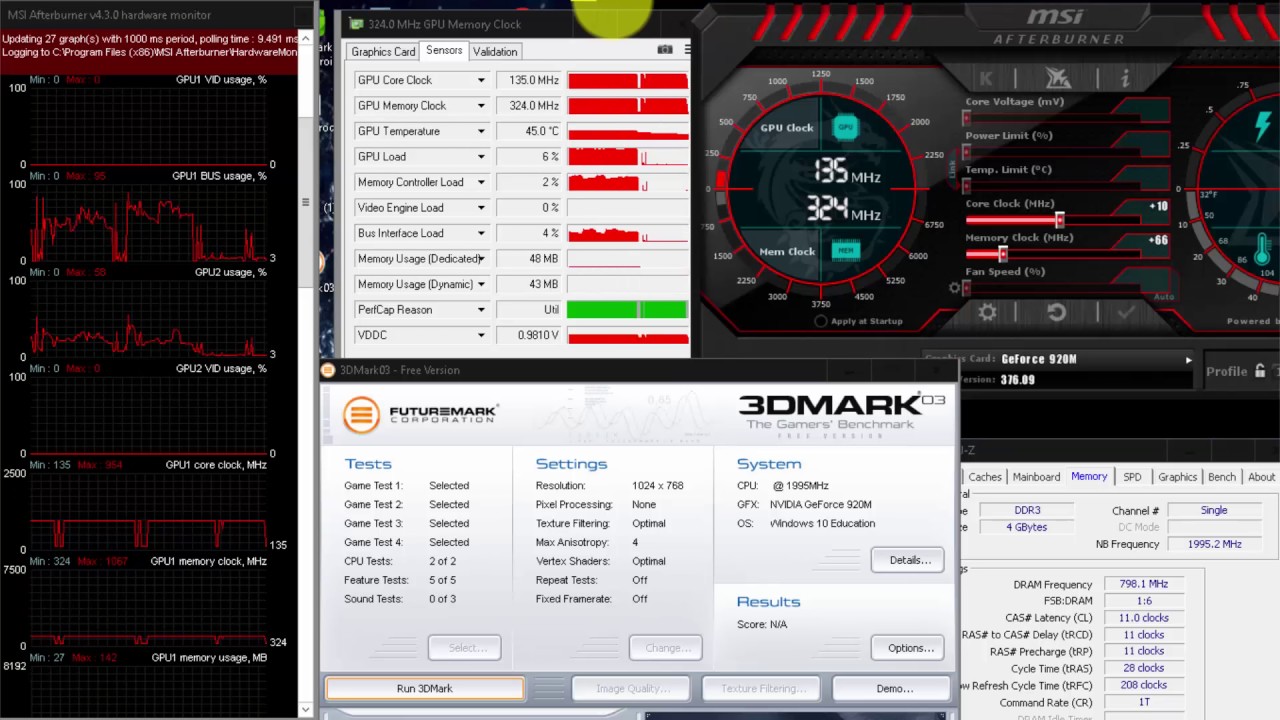Image resolution: width=1280 pixels, height=720 pixels.
Task: Click Texture Filtering button in 3DMark
Action: [x=764, y=688]
